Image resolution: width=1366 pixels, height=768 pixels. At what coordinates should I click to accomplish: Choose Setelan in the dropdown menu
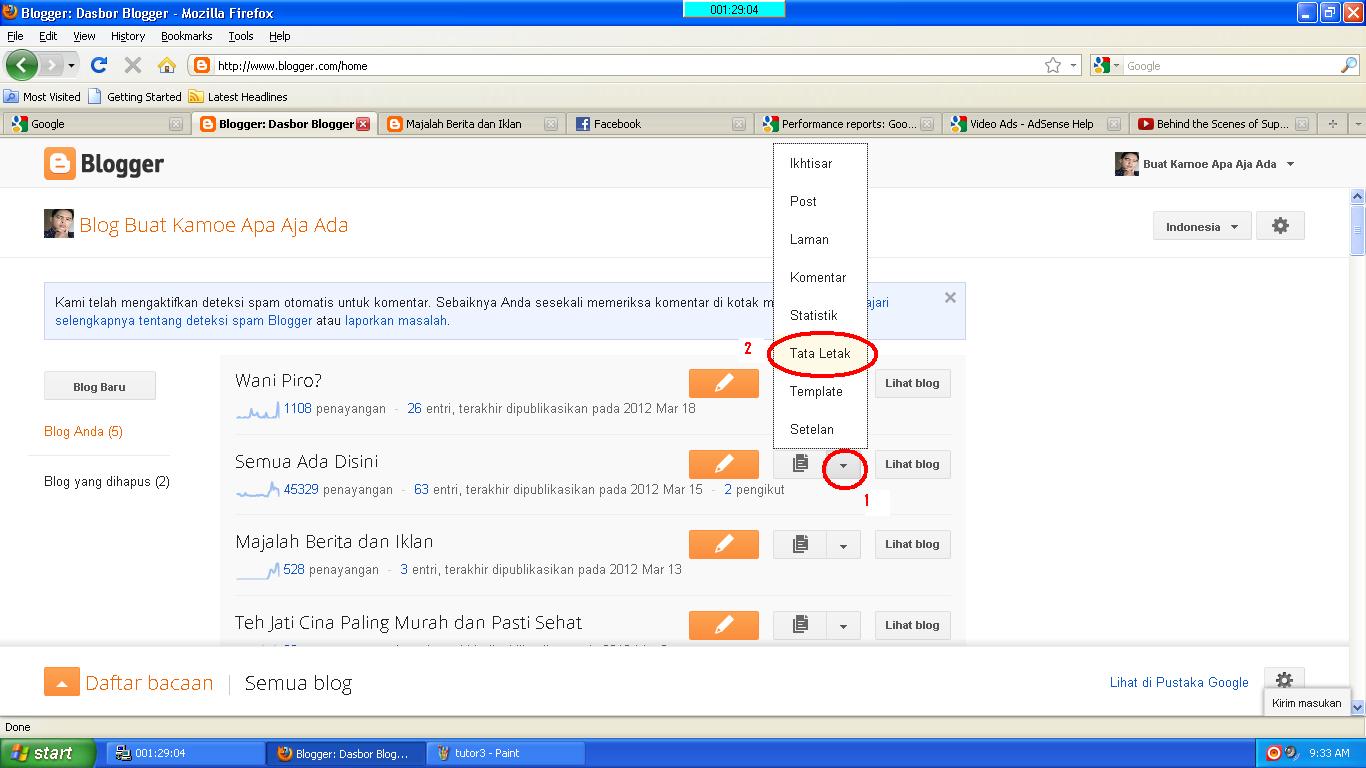tap(820, 429)
